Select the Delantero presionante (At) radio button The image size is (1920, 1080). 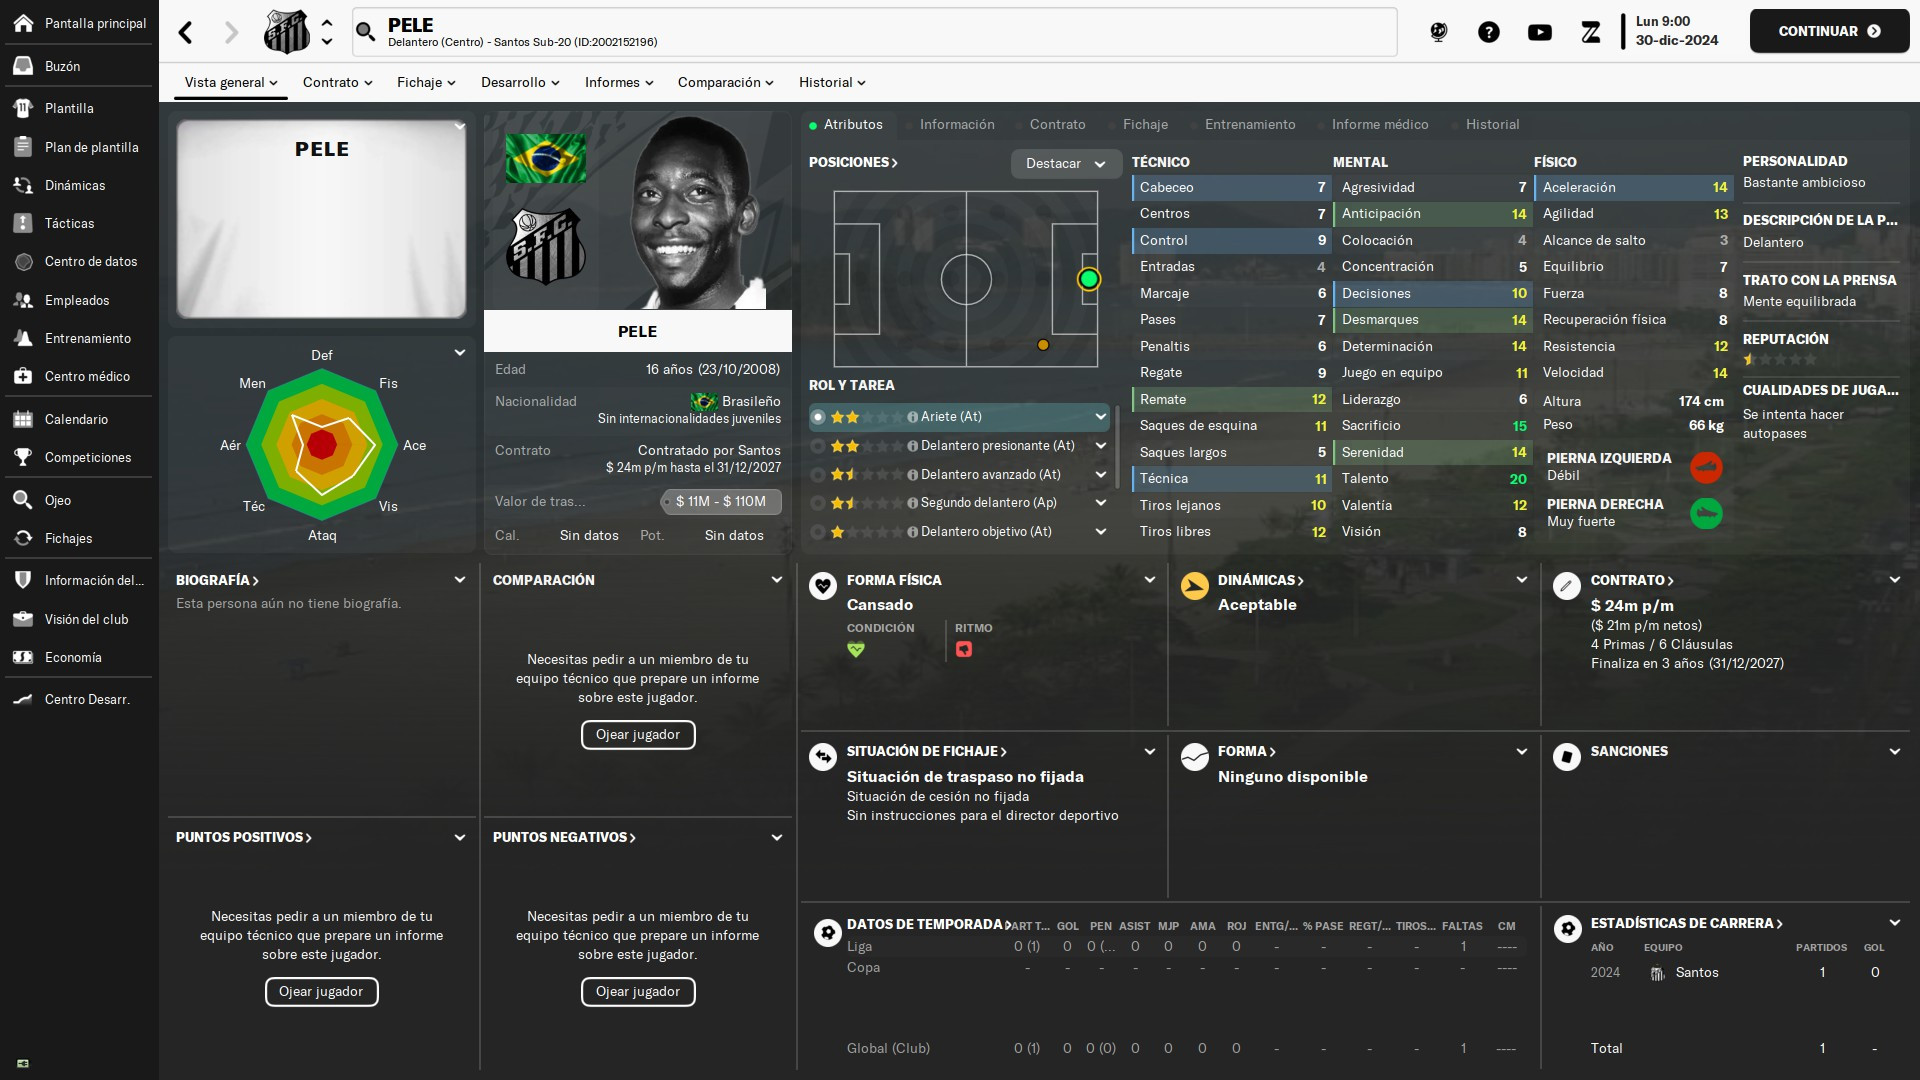coord(818,446)
